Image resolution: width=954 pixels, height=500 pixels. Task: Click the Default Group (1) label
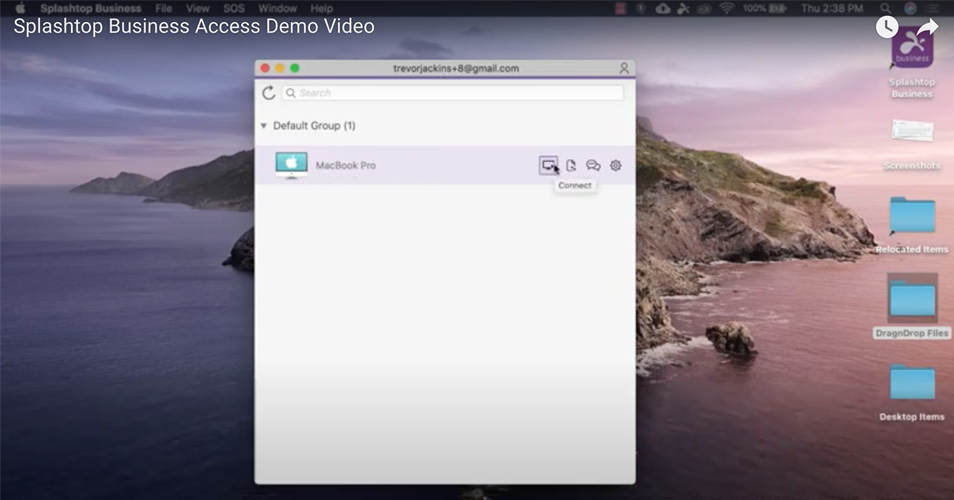point(314,126)
